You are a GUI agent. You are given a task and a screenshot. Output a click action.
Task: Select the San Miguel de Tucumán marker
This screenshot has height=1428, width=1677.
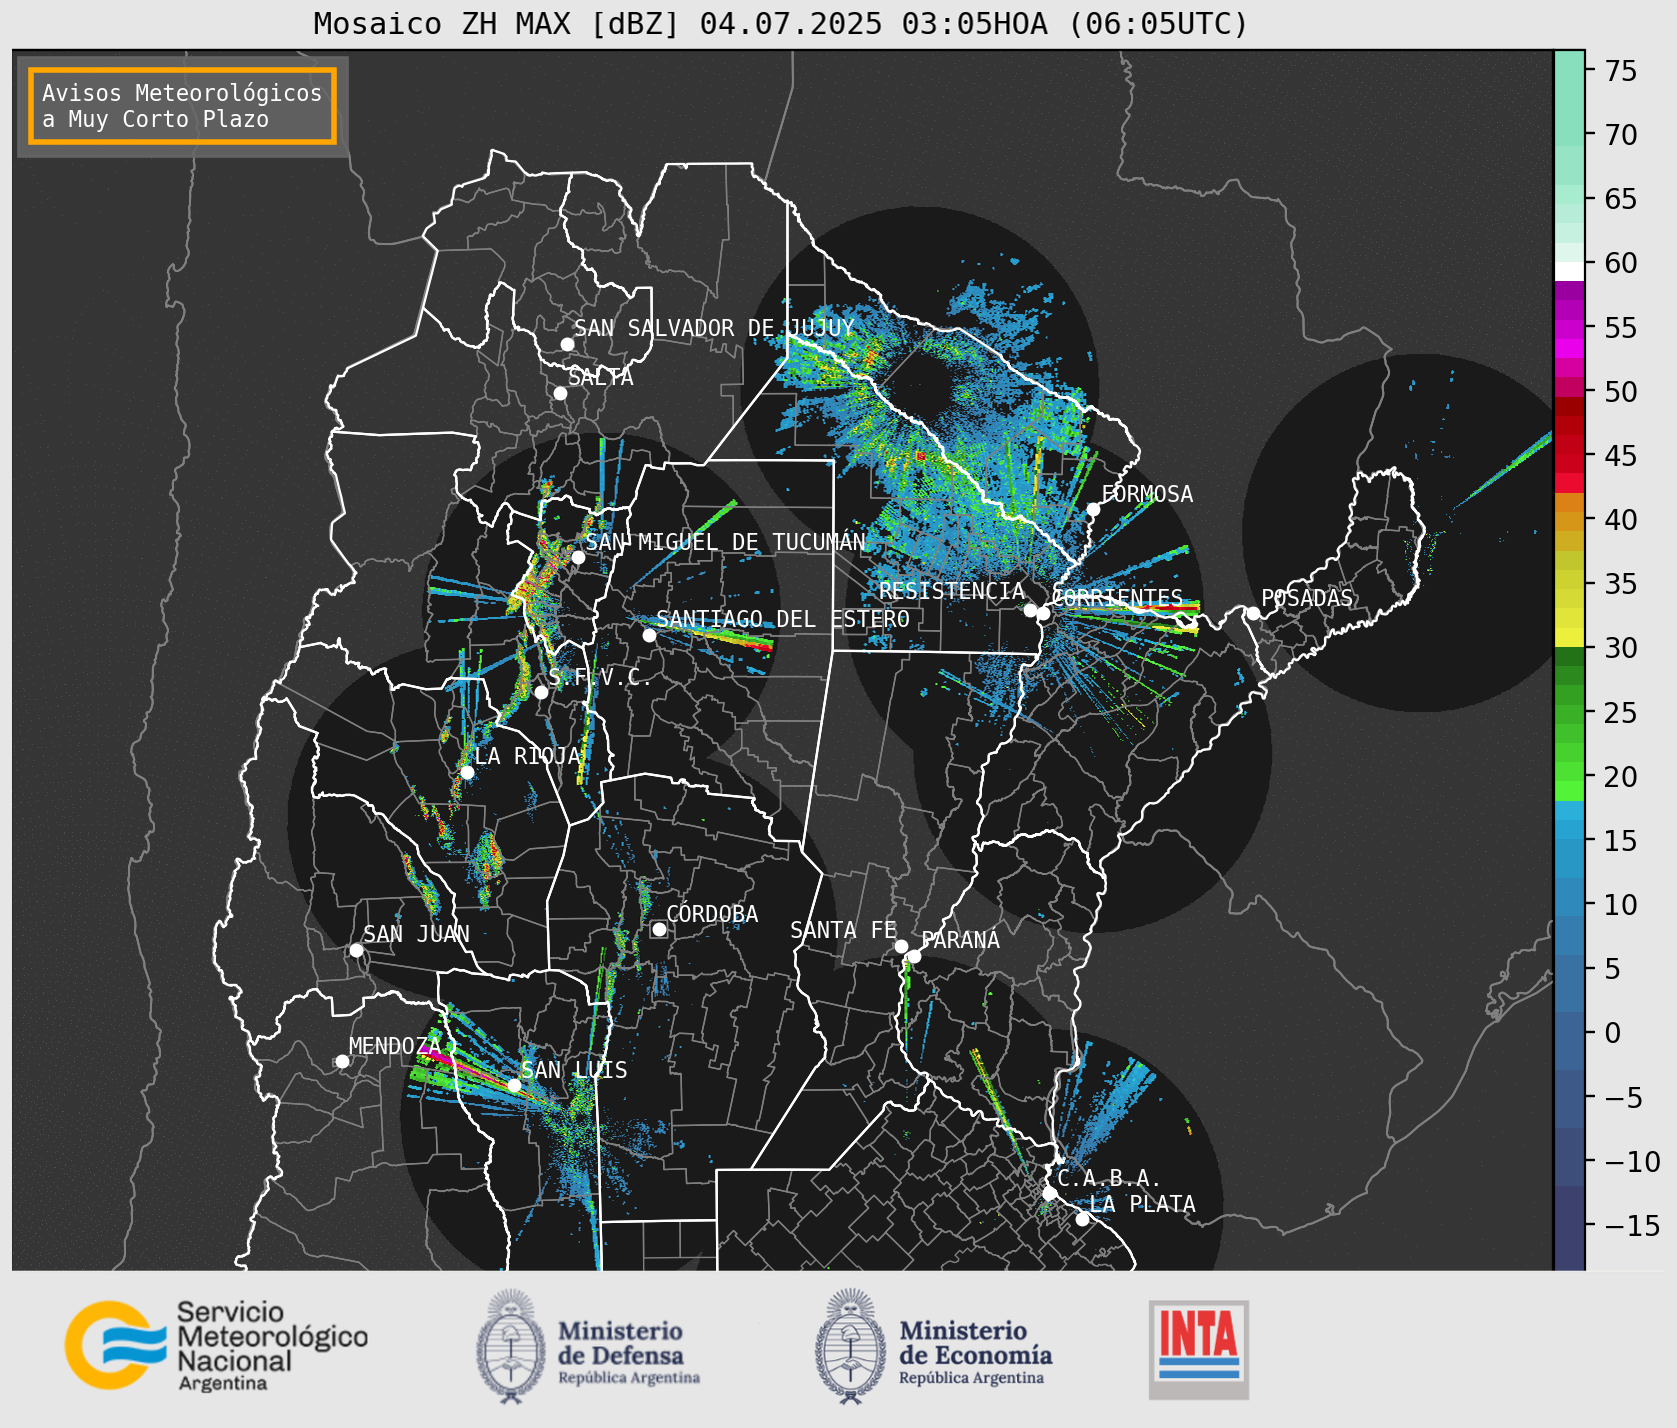point(578,557)
